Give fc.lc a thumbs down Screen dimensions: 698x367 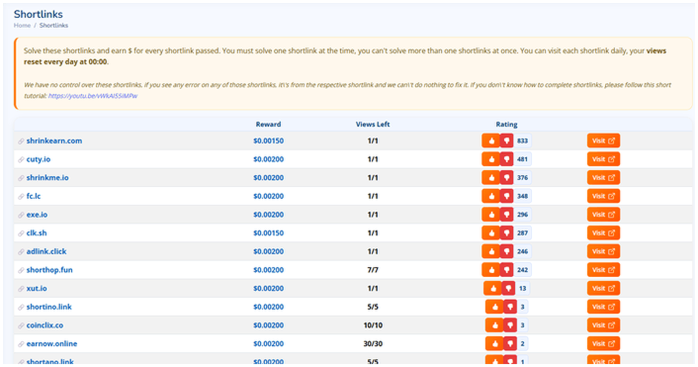[x=507, y=196]
